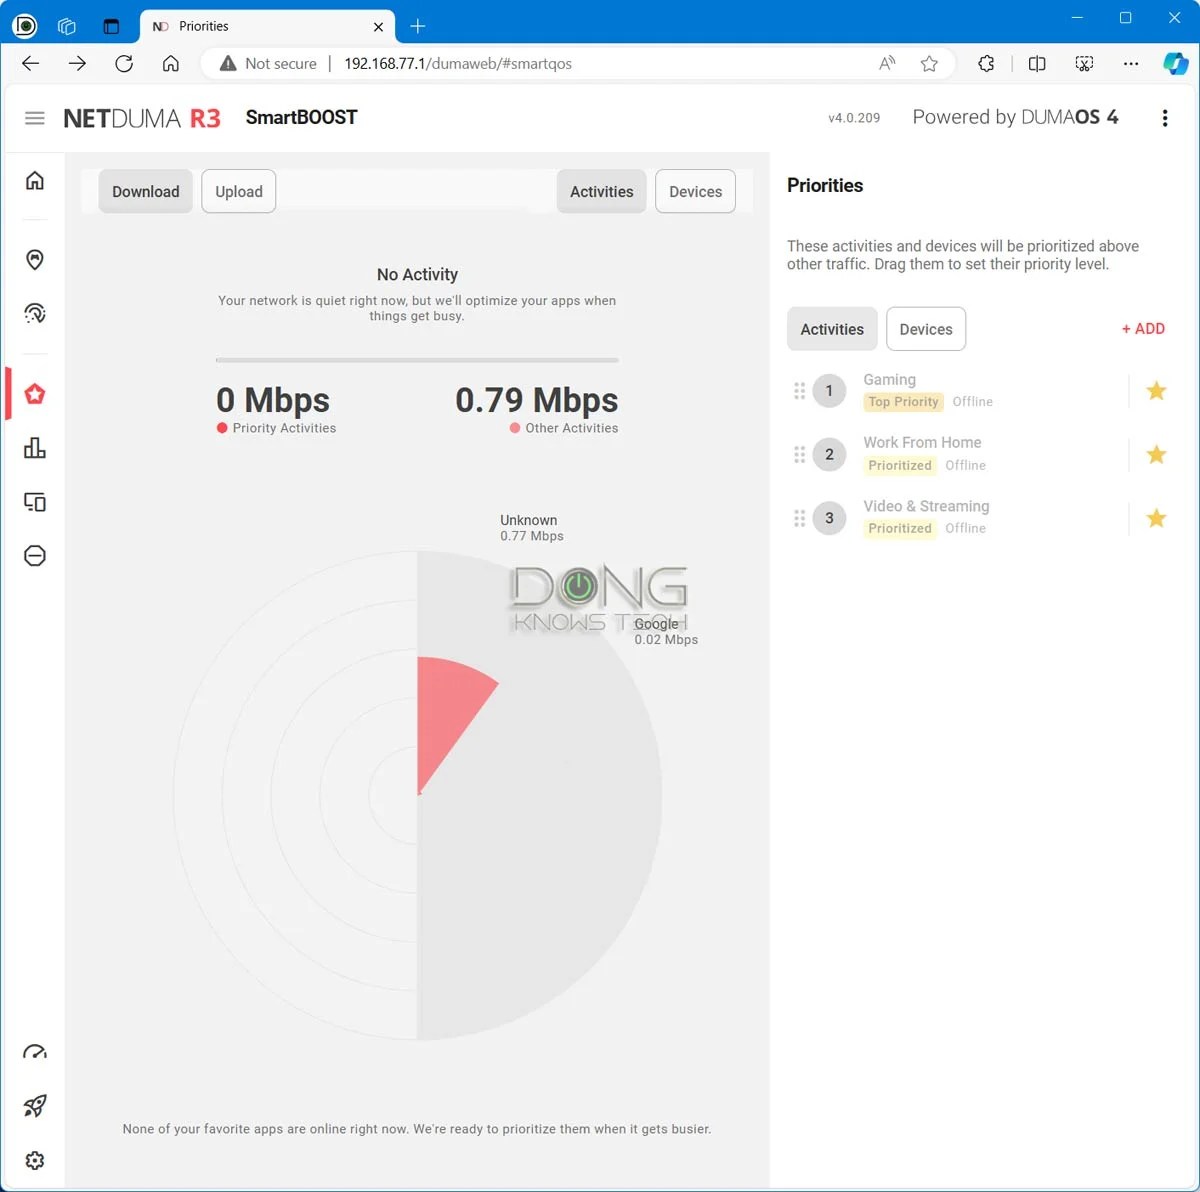This screenshot has width=1200, height=1192.
Task: Open the Speed Test gauge icon
Action: [35, 1052]
